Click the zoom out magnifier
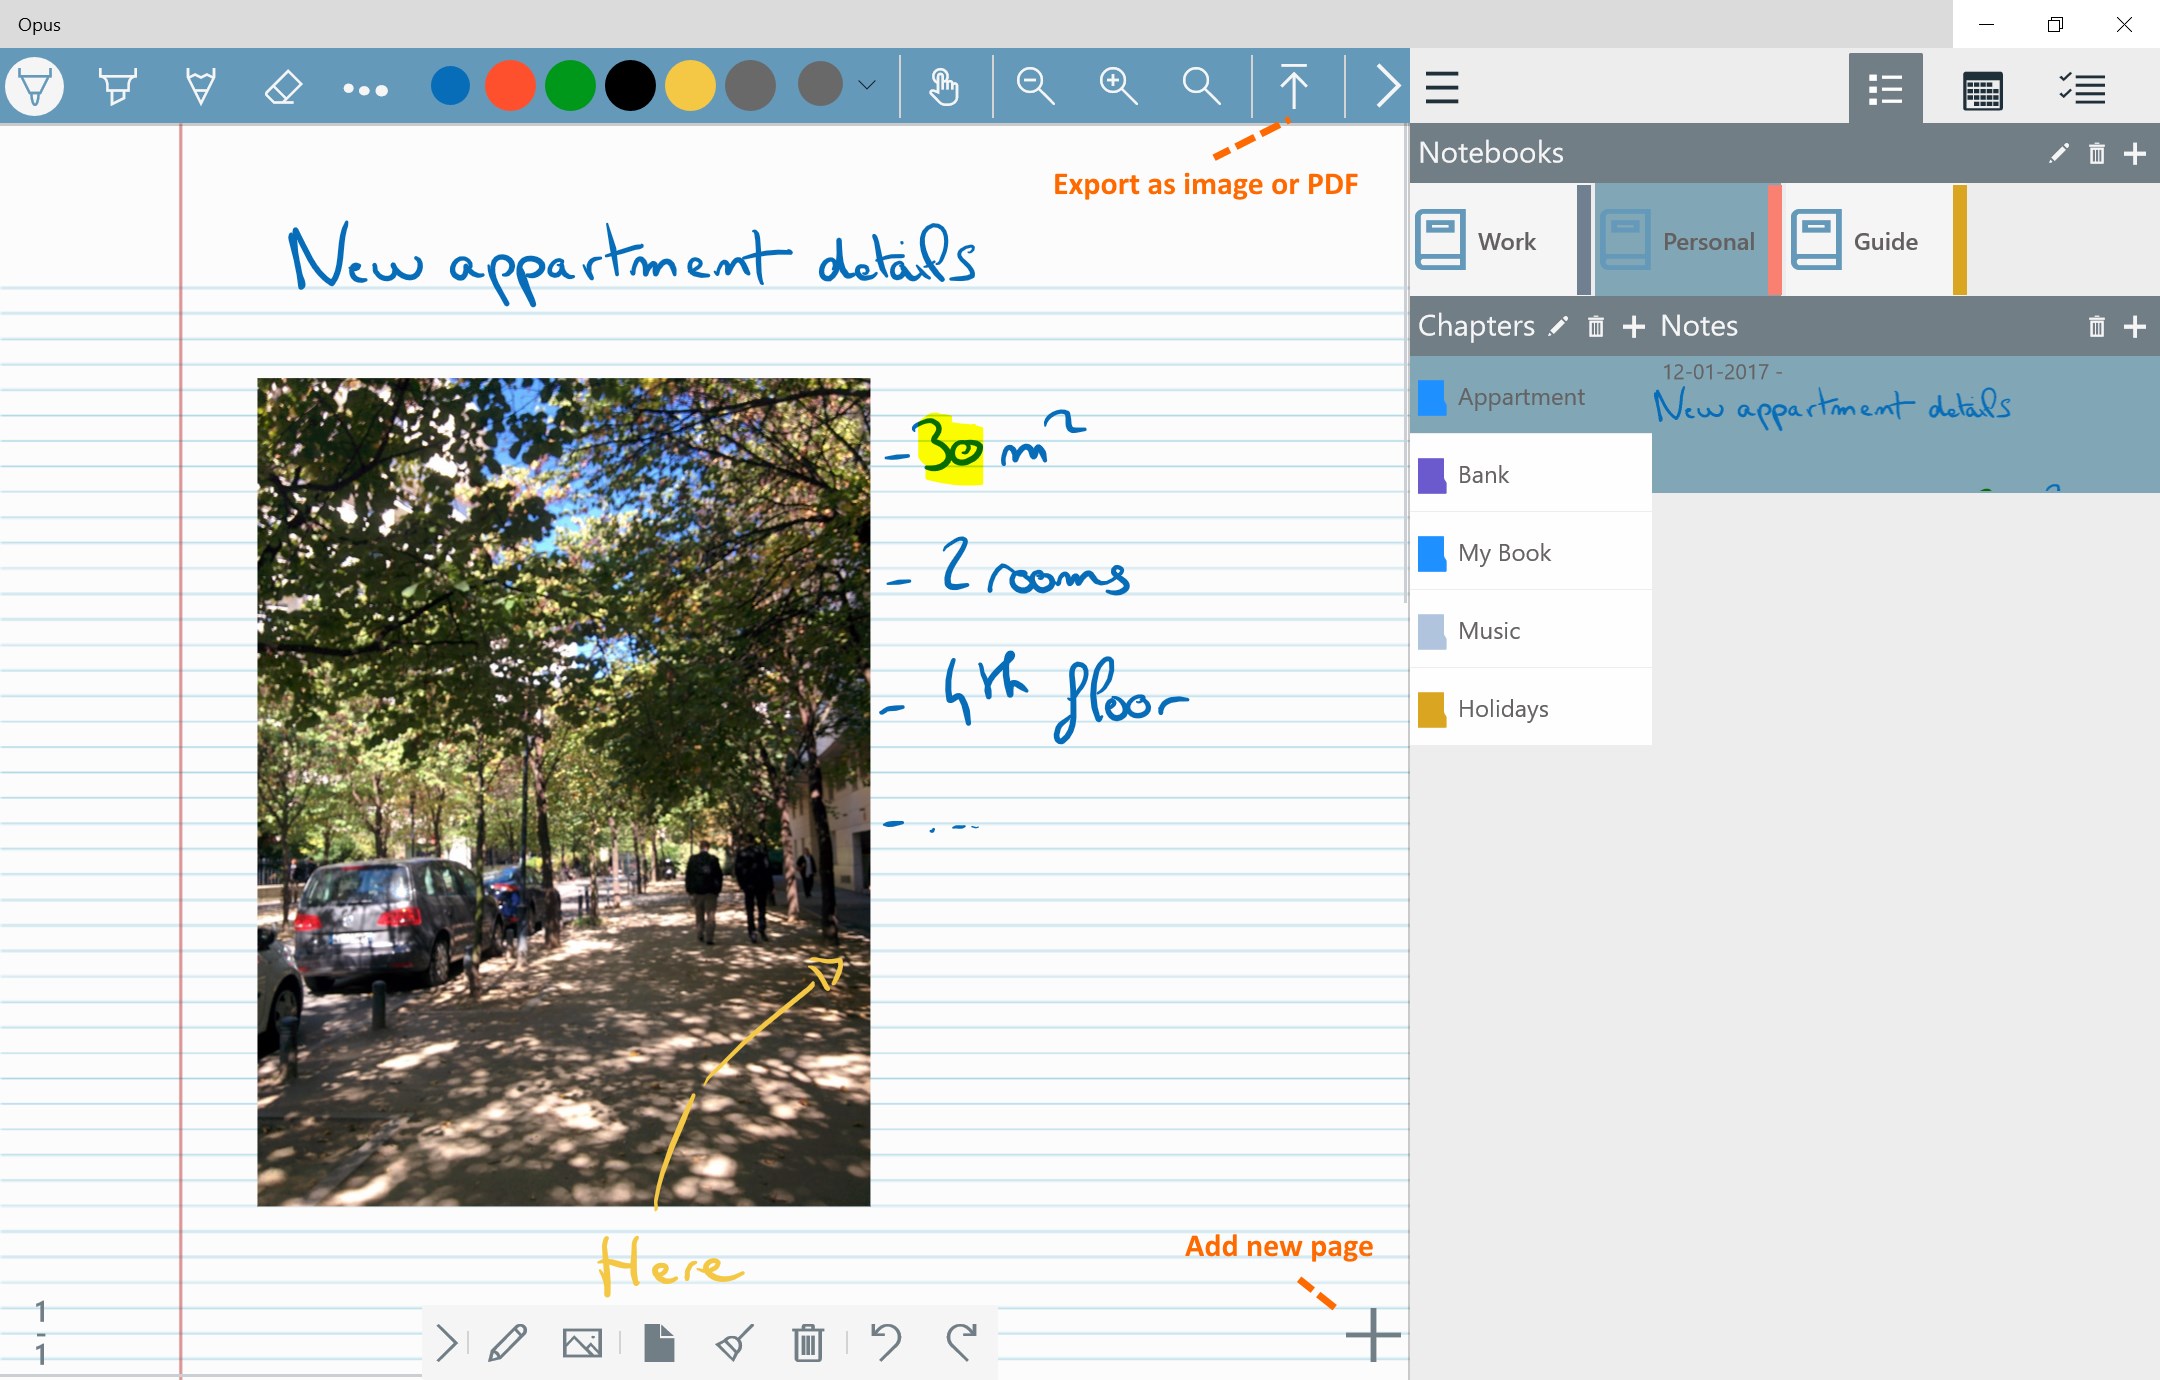2160x1380 pixels. click(x=1035, y=87)
